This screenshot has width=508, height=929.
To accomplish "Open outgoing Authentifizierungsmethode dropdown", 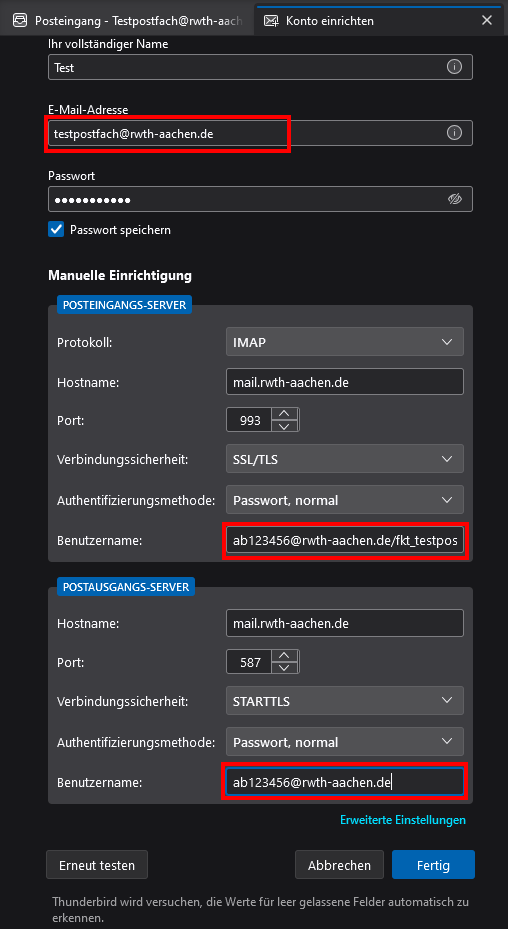I will coord(344,742).
